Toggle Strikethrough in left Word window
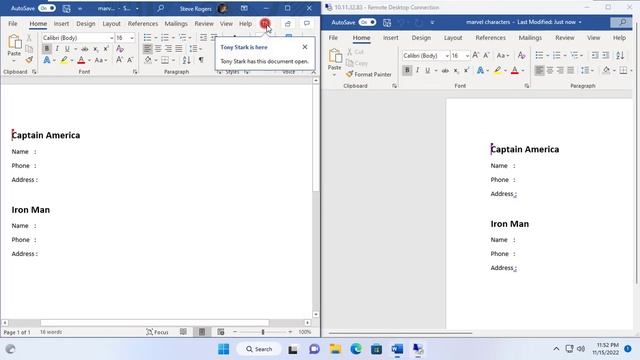Viewport: 640px width, 360px height. pyautogui.click(x=84, y=49)
